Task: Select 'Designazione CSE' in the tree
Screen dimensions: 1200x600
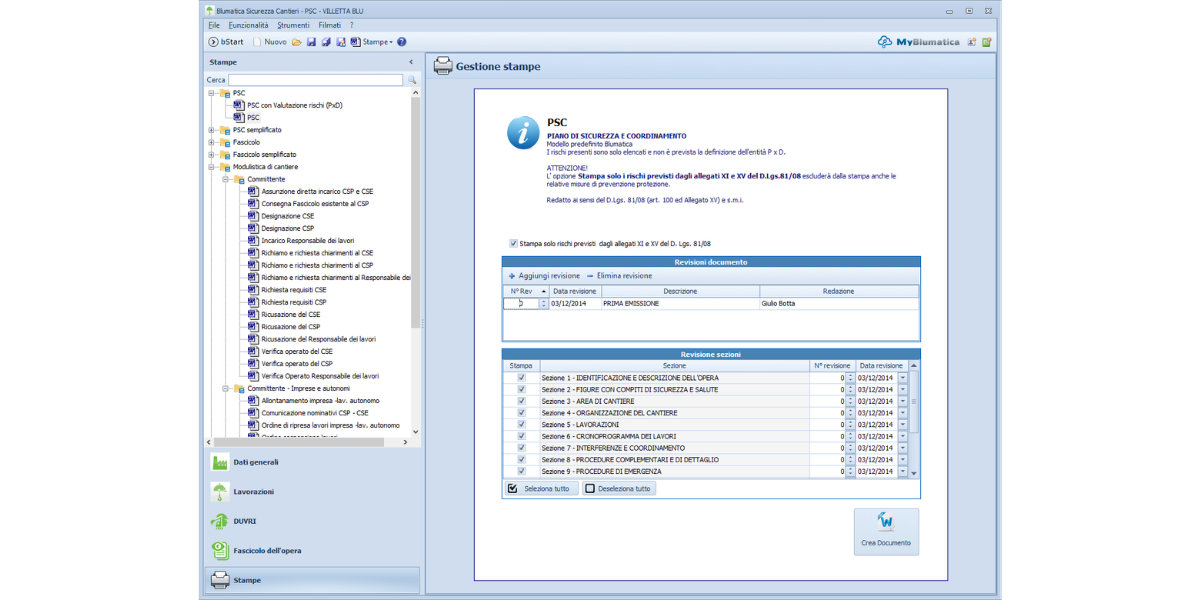Action: (x=287, y=216)
